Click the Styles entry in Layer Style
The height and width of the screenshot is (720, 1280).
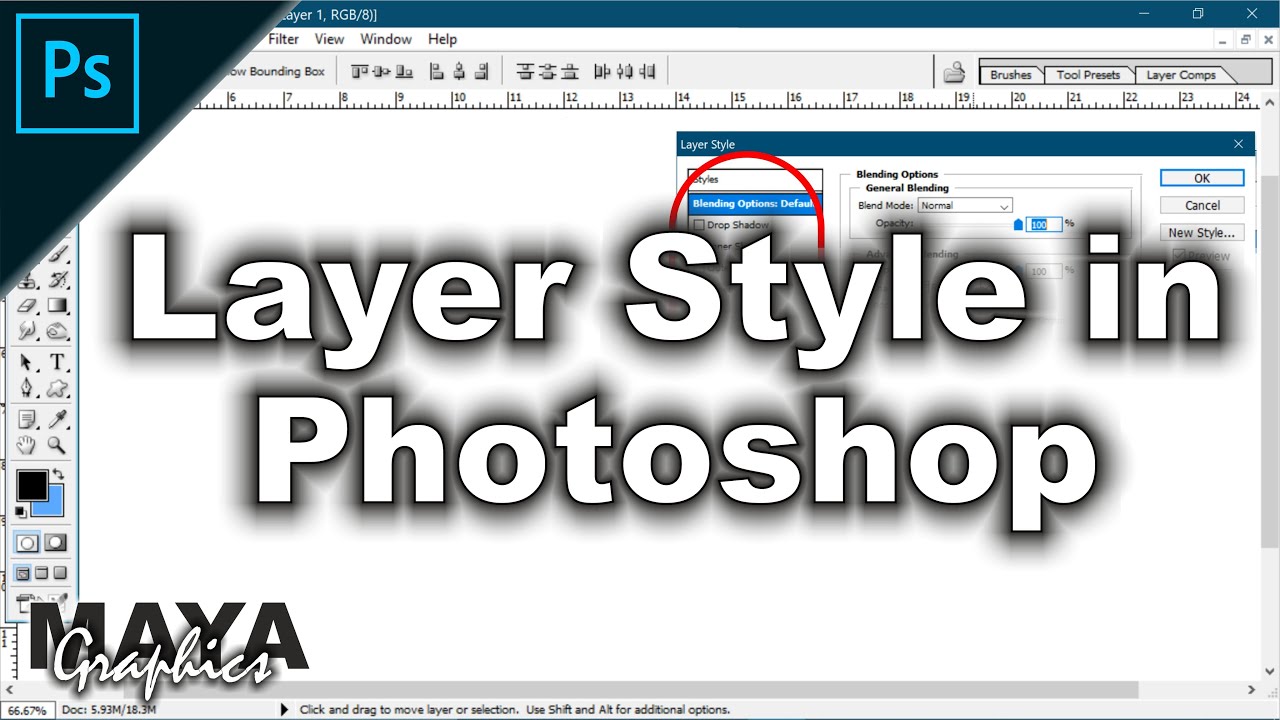[754, 180]
